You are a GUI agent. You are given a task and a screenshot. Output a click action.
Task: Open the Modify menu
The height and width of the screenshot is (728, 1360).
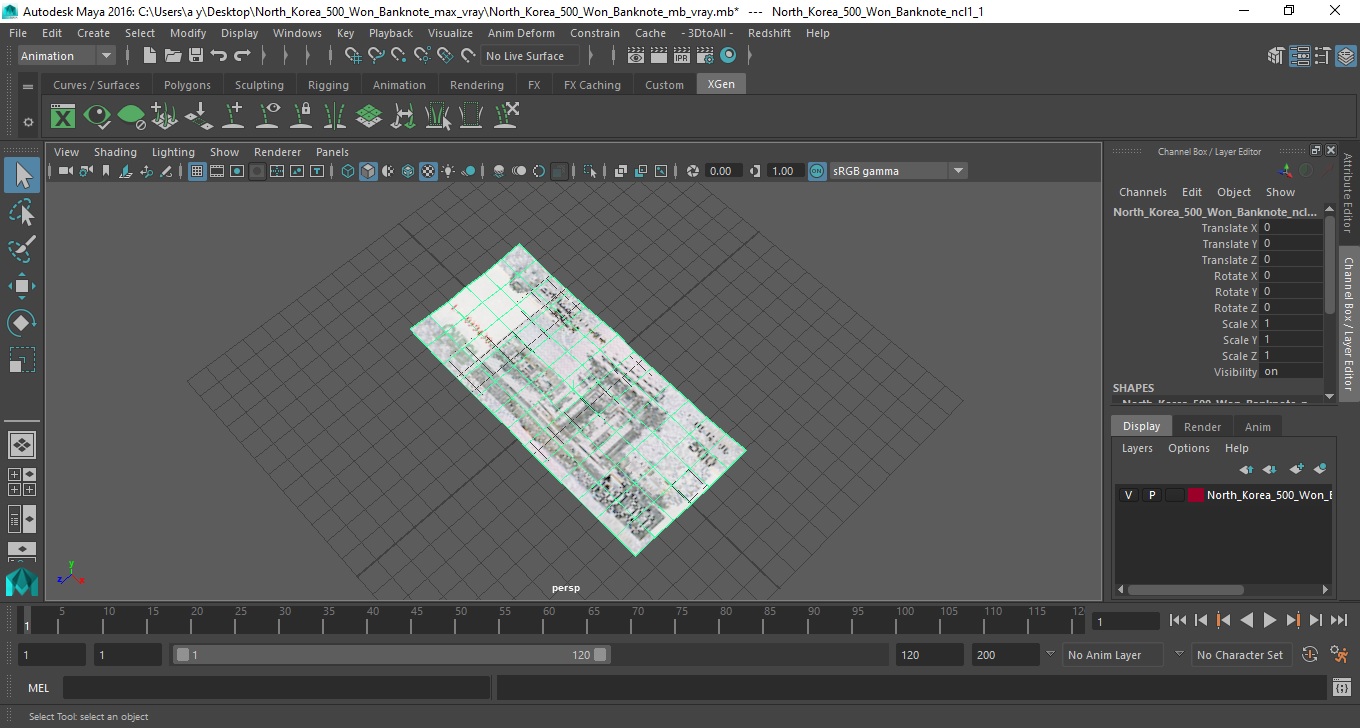(x=188, y=33)
